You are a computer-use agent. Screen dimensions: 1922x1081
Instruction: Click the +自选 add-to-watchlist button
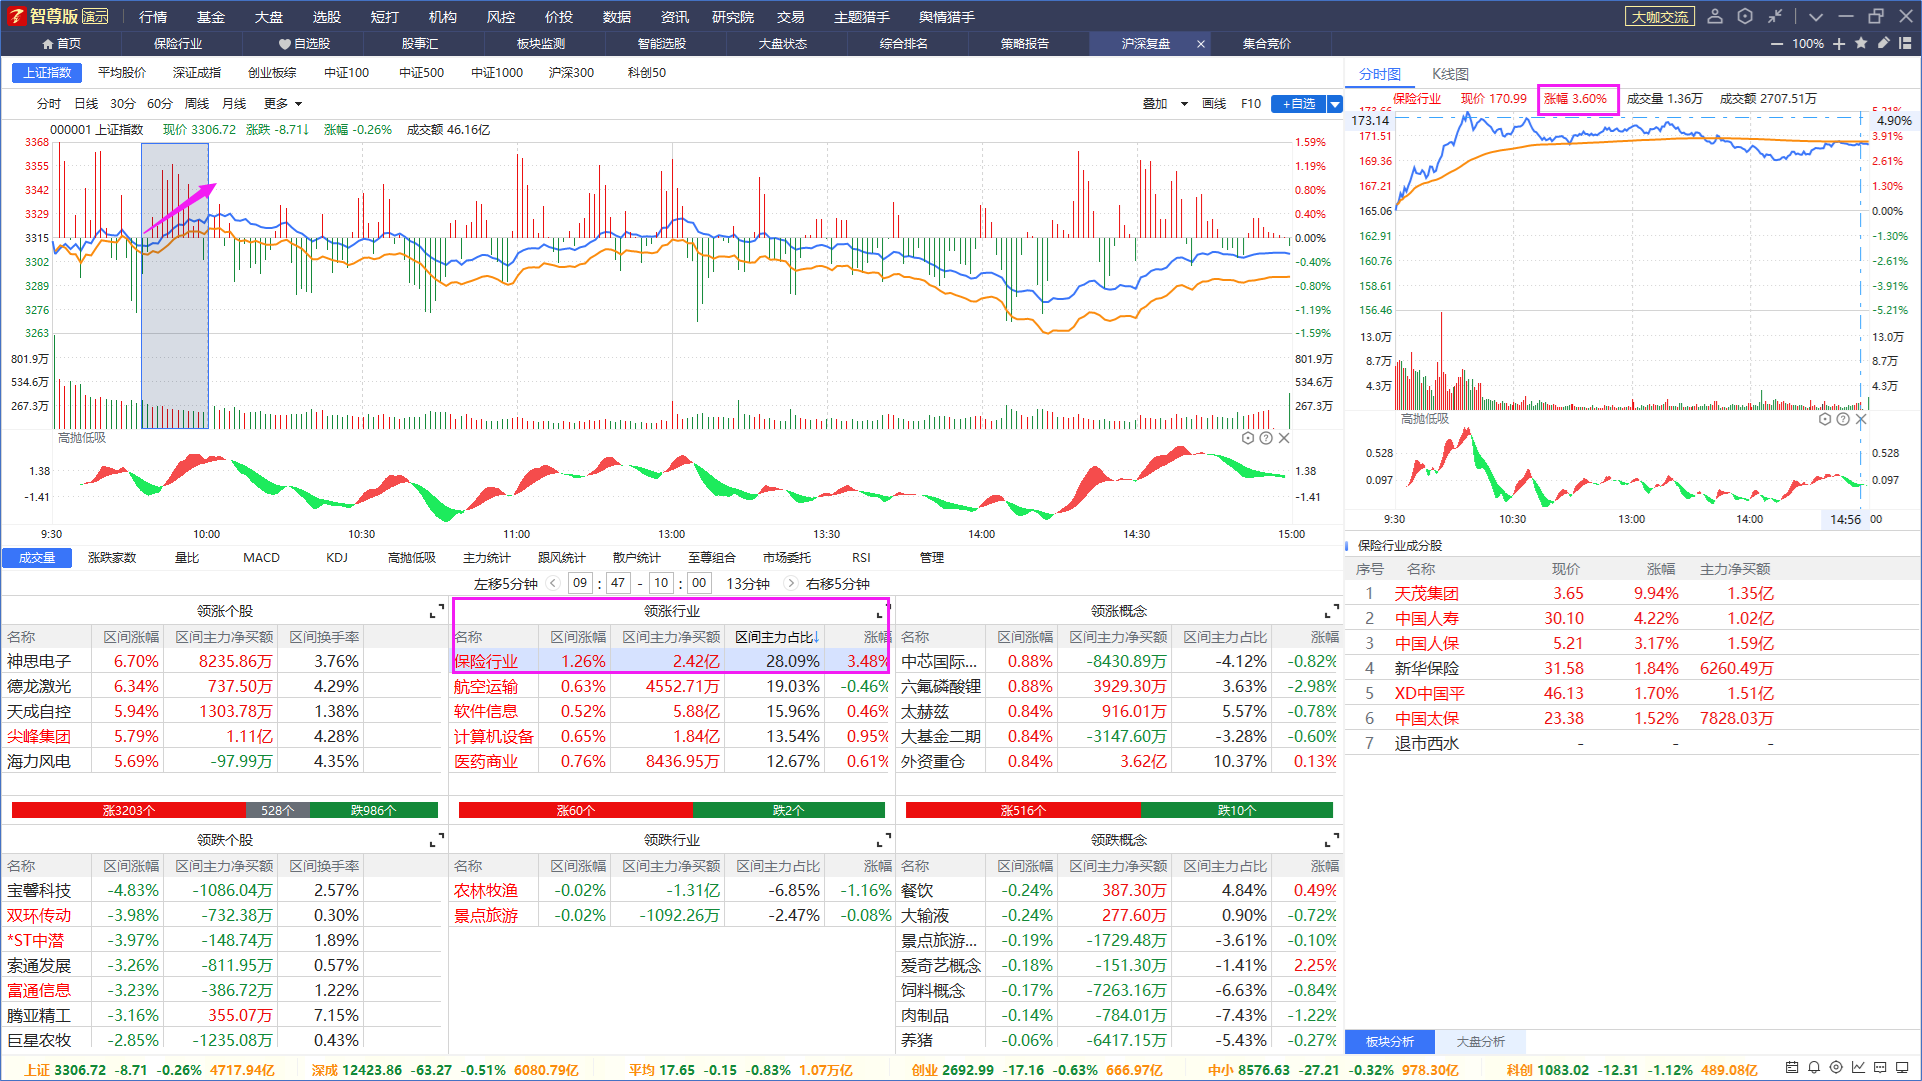(x=1299, y=104)
